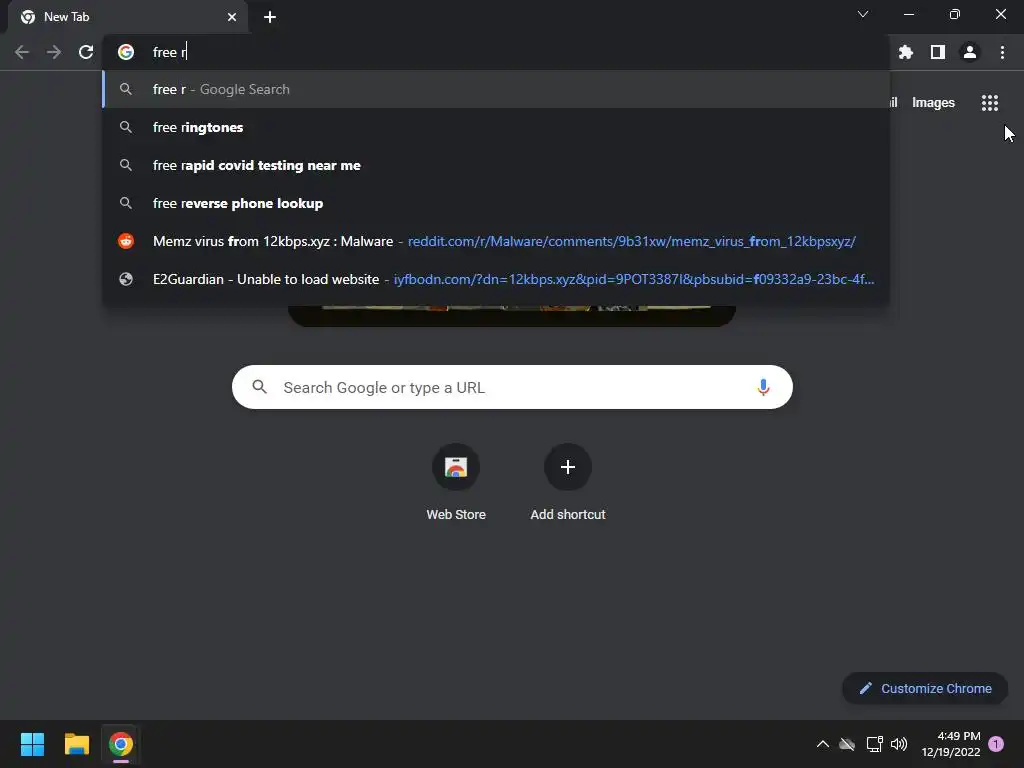Click the address bar containing 'free r'
This screenshot has width=1024, height=768.
click(x=496, y=52)
